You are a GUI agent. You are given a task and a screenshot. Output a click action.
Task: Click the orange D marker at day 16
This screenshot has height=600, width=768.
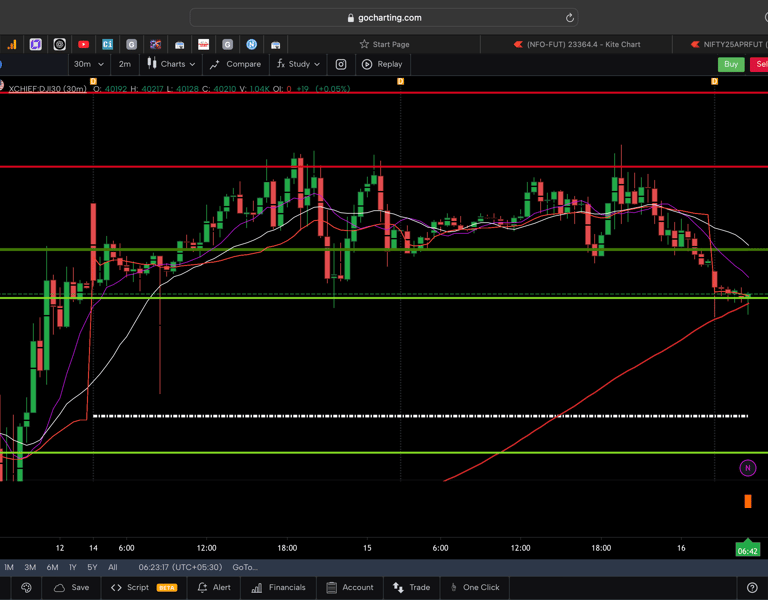[715, 81]
